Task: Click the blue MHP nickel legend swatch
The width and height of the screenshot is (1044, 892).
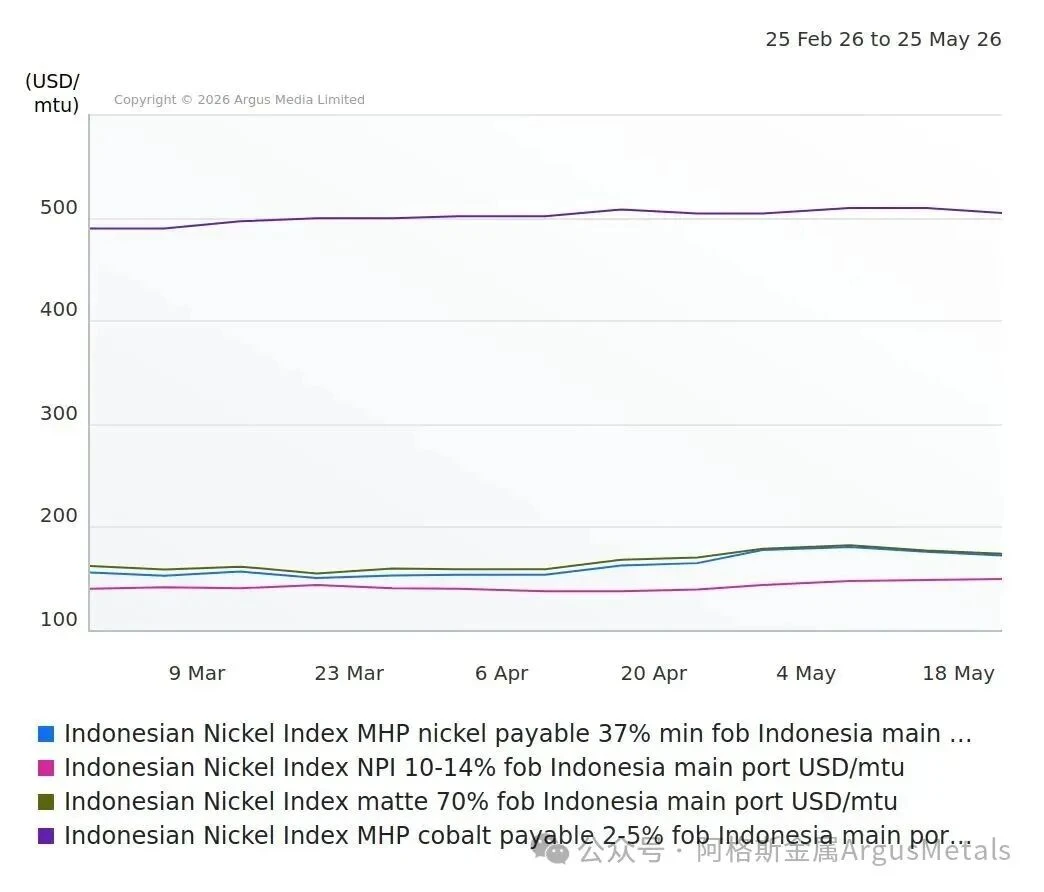Action: coord(46,734)
